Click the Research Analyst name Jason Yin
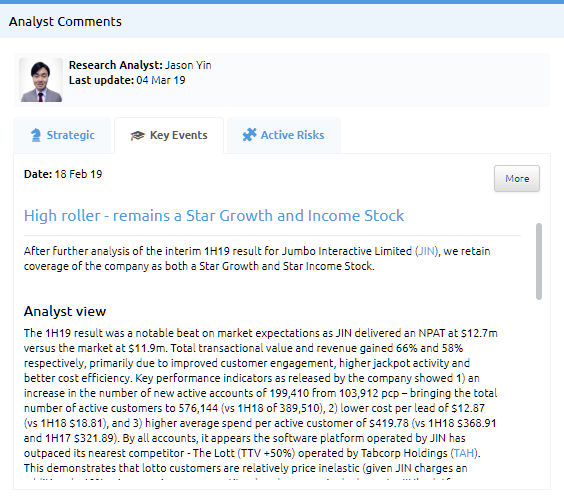Viewport: 564px width, 499px height. 188,65
